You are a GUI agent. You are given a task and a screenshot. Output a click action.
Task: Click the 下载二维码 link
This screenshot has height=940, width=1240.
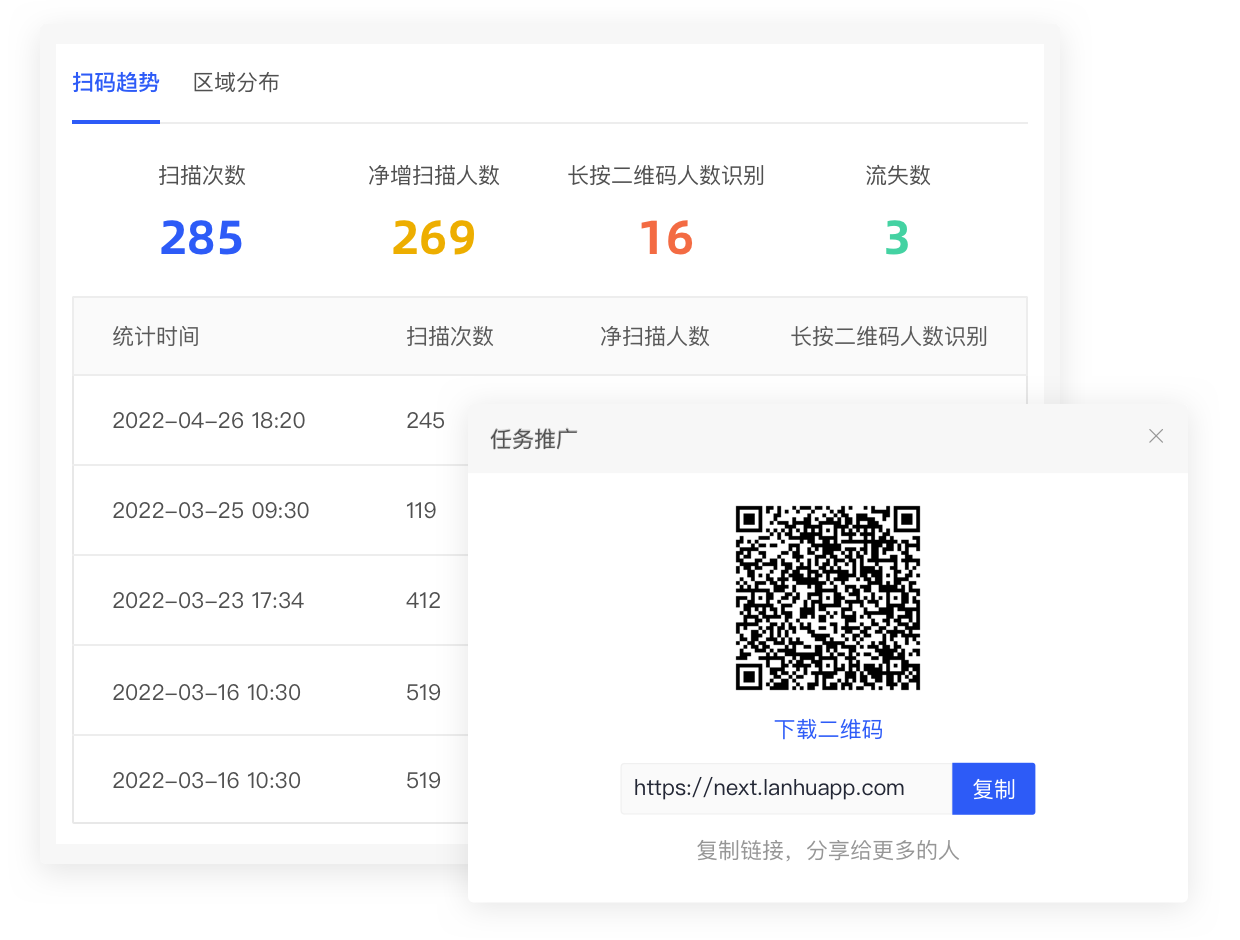pos(828,729)
